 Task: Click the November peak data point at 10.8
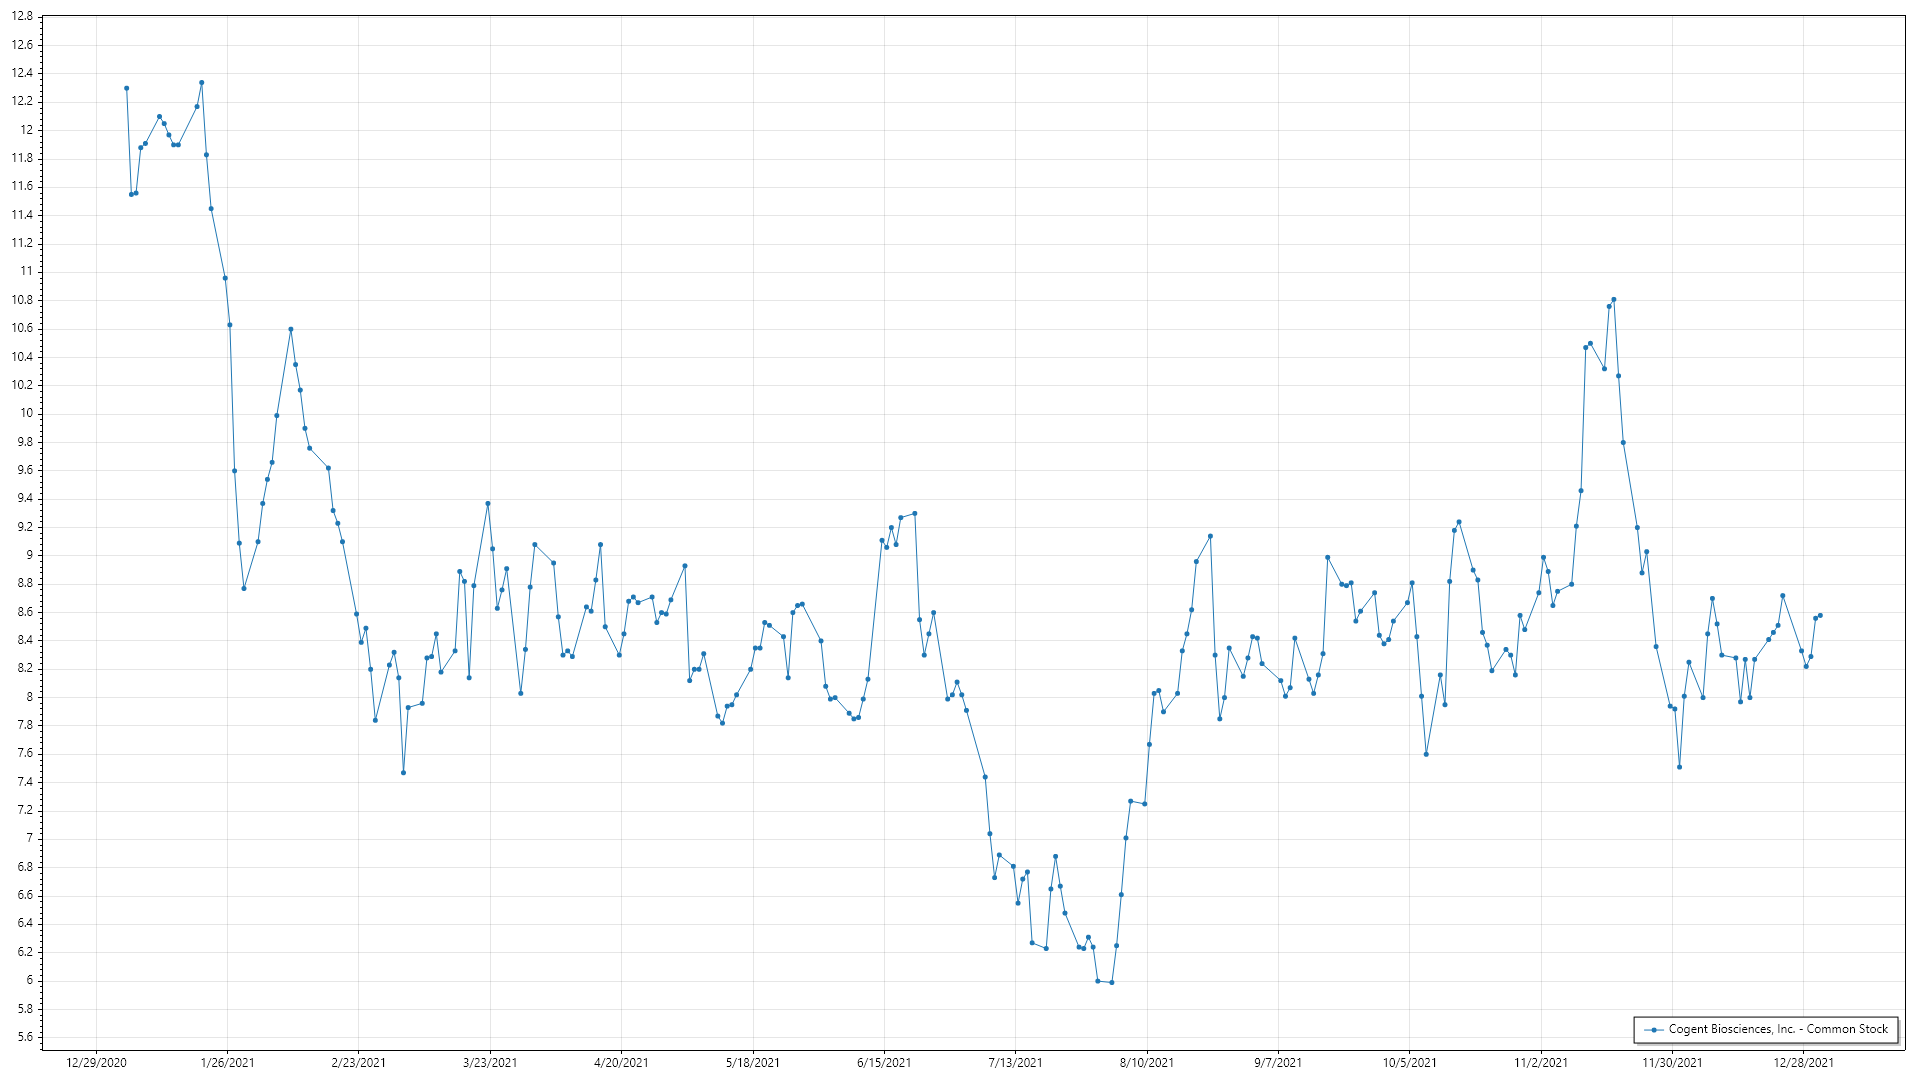pos(1614,300)
